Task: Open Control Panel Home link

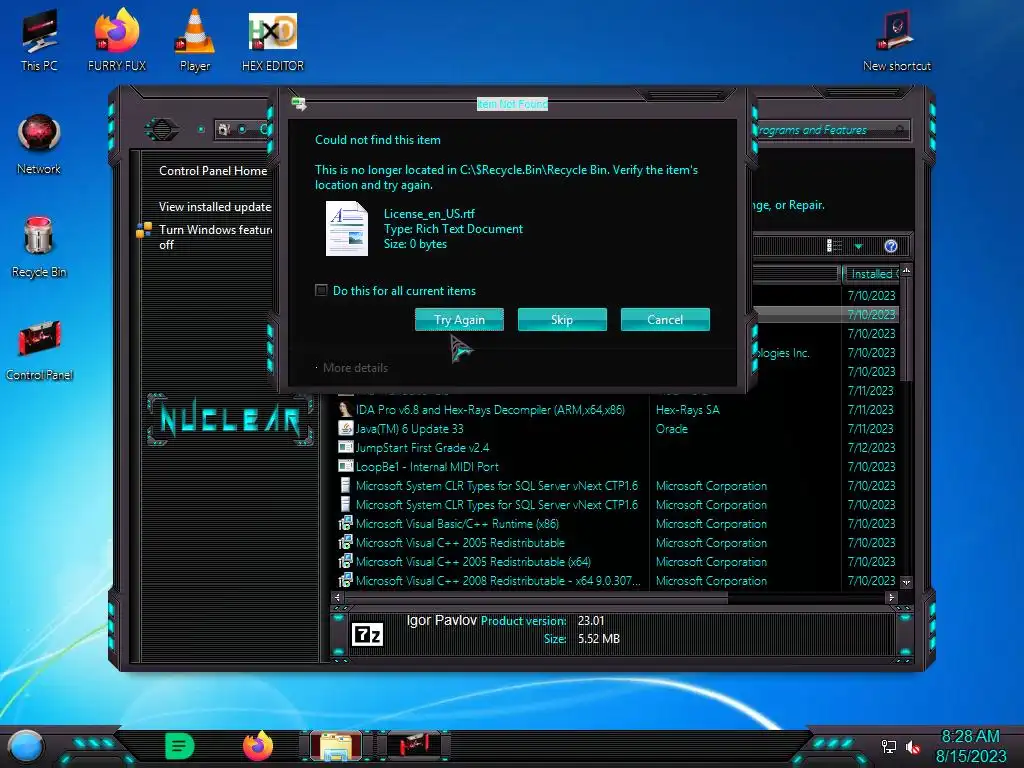Action: [x=213, y=170]
